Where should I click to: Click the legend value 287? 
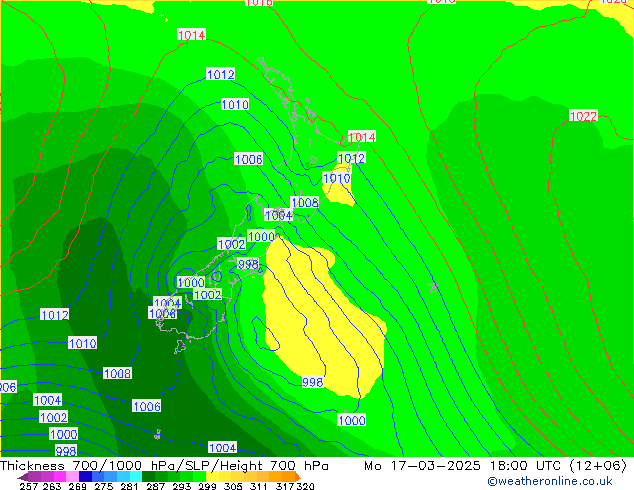[x=155, y=486]
